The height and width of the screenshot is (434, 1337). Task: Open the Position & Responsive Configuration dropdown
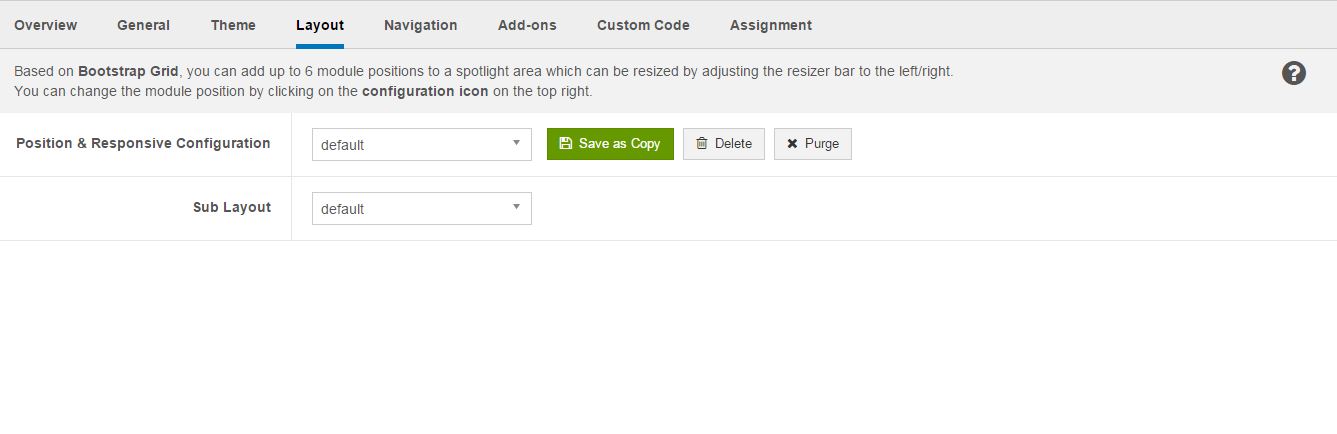[421, 144]
